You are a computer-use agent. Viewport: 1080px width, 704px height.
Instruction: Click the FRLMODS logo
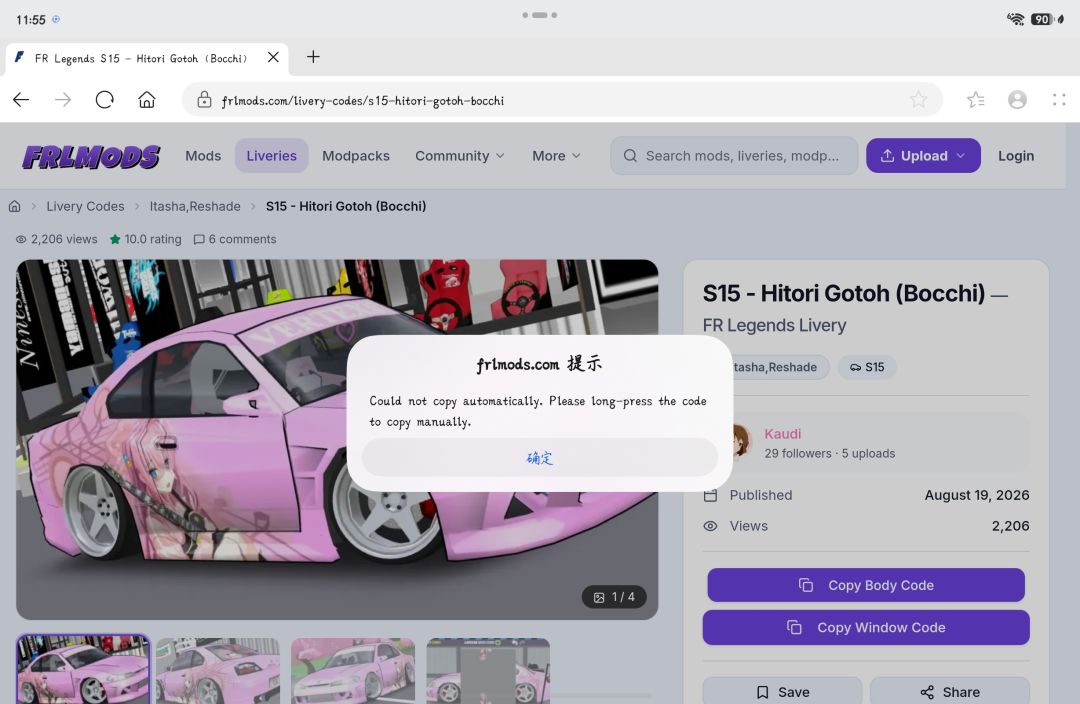tap(91, 156)
